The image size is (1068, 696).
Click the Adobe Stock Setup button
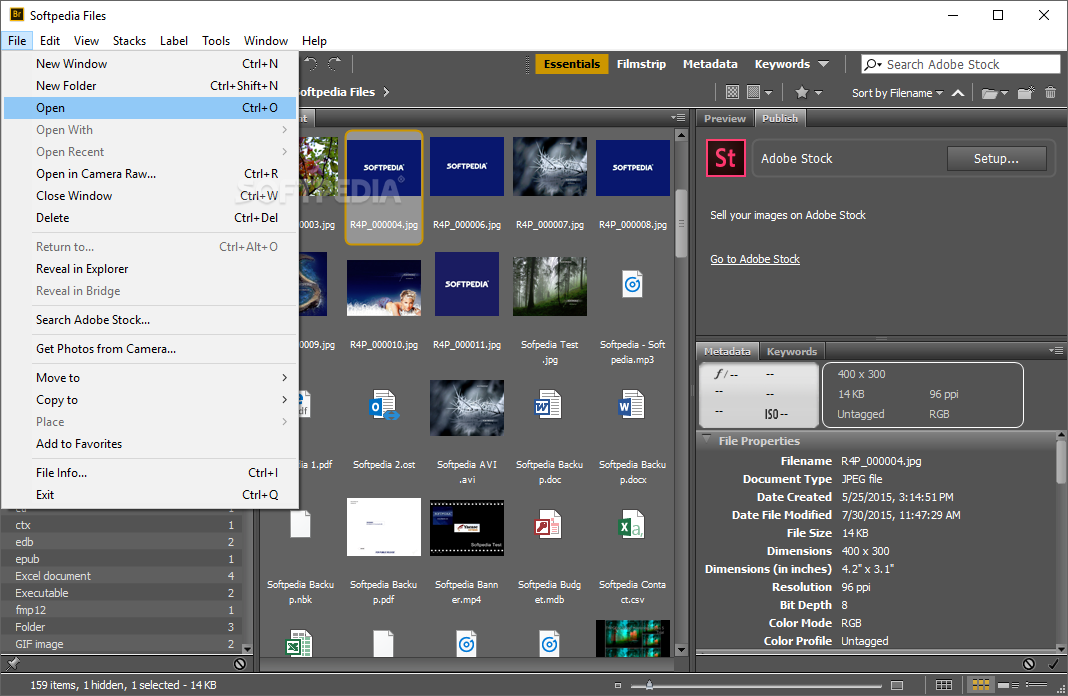[996, 159]
